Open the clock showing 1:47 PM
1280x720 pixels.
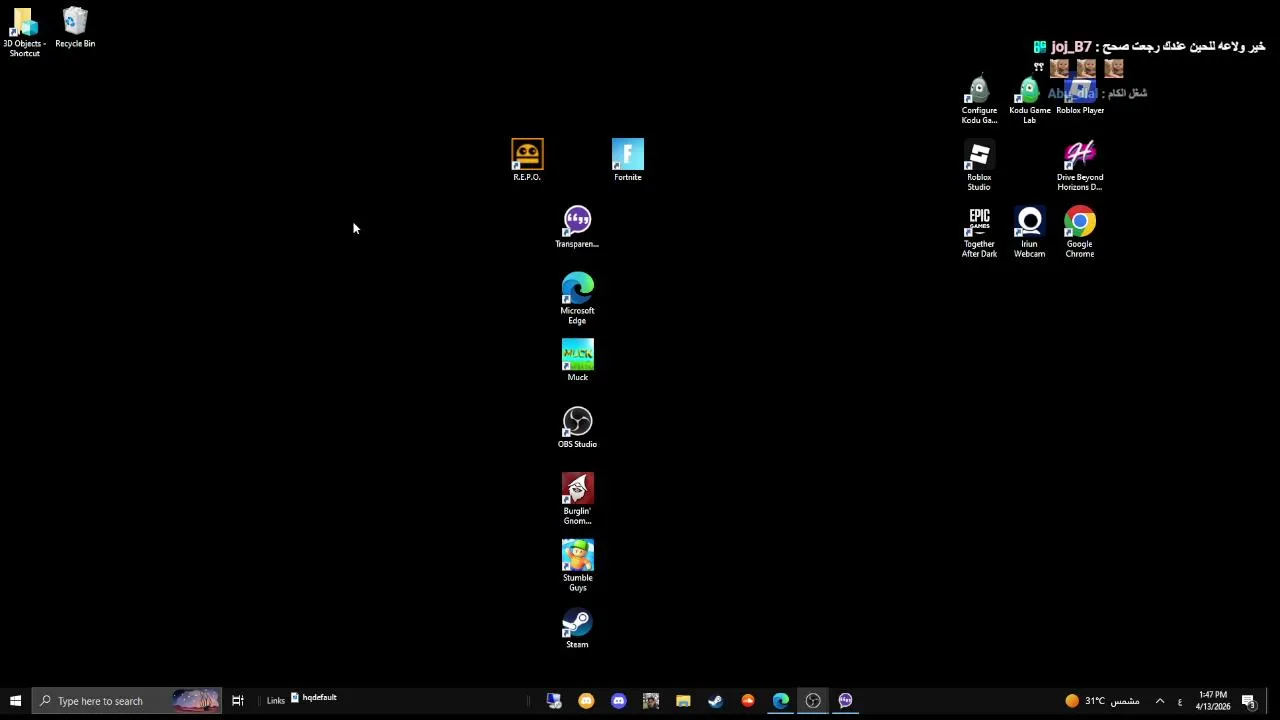coord(1212,701)
